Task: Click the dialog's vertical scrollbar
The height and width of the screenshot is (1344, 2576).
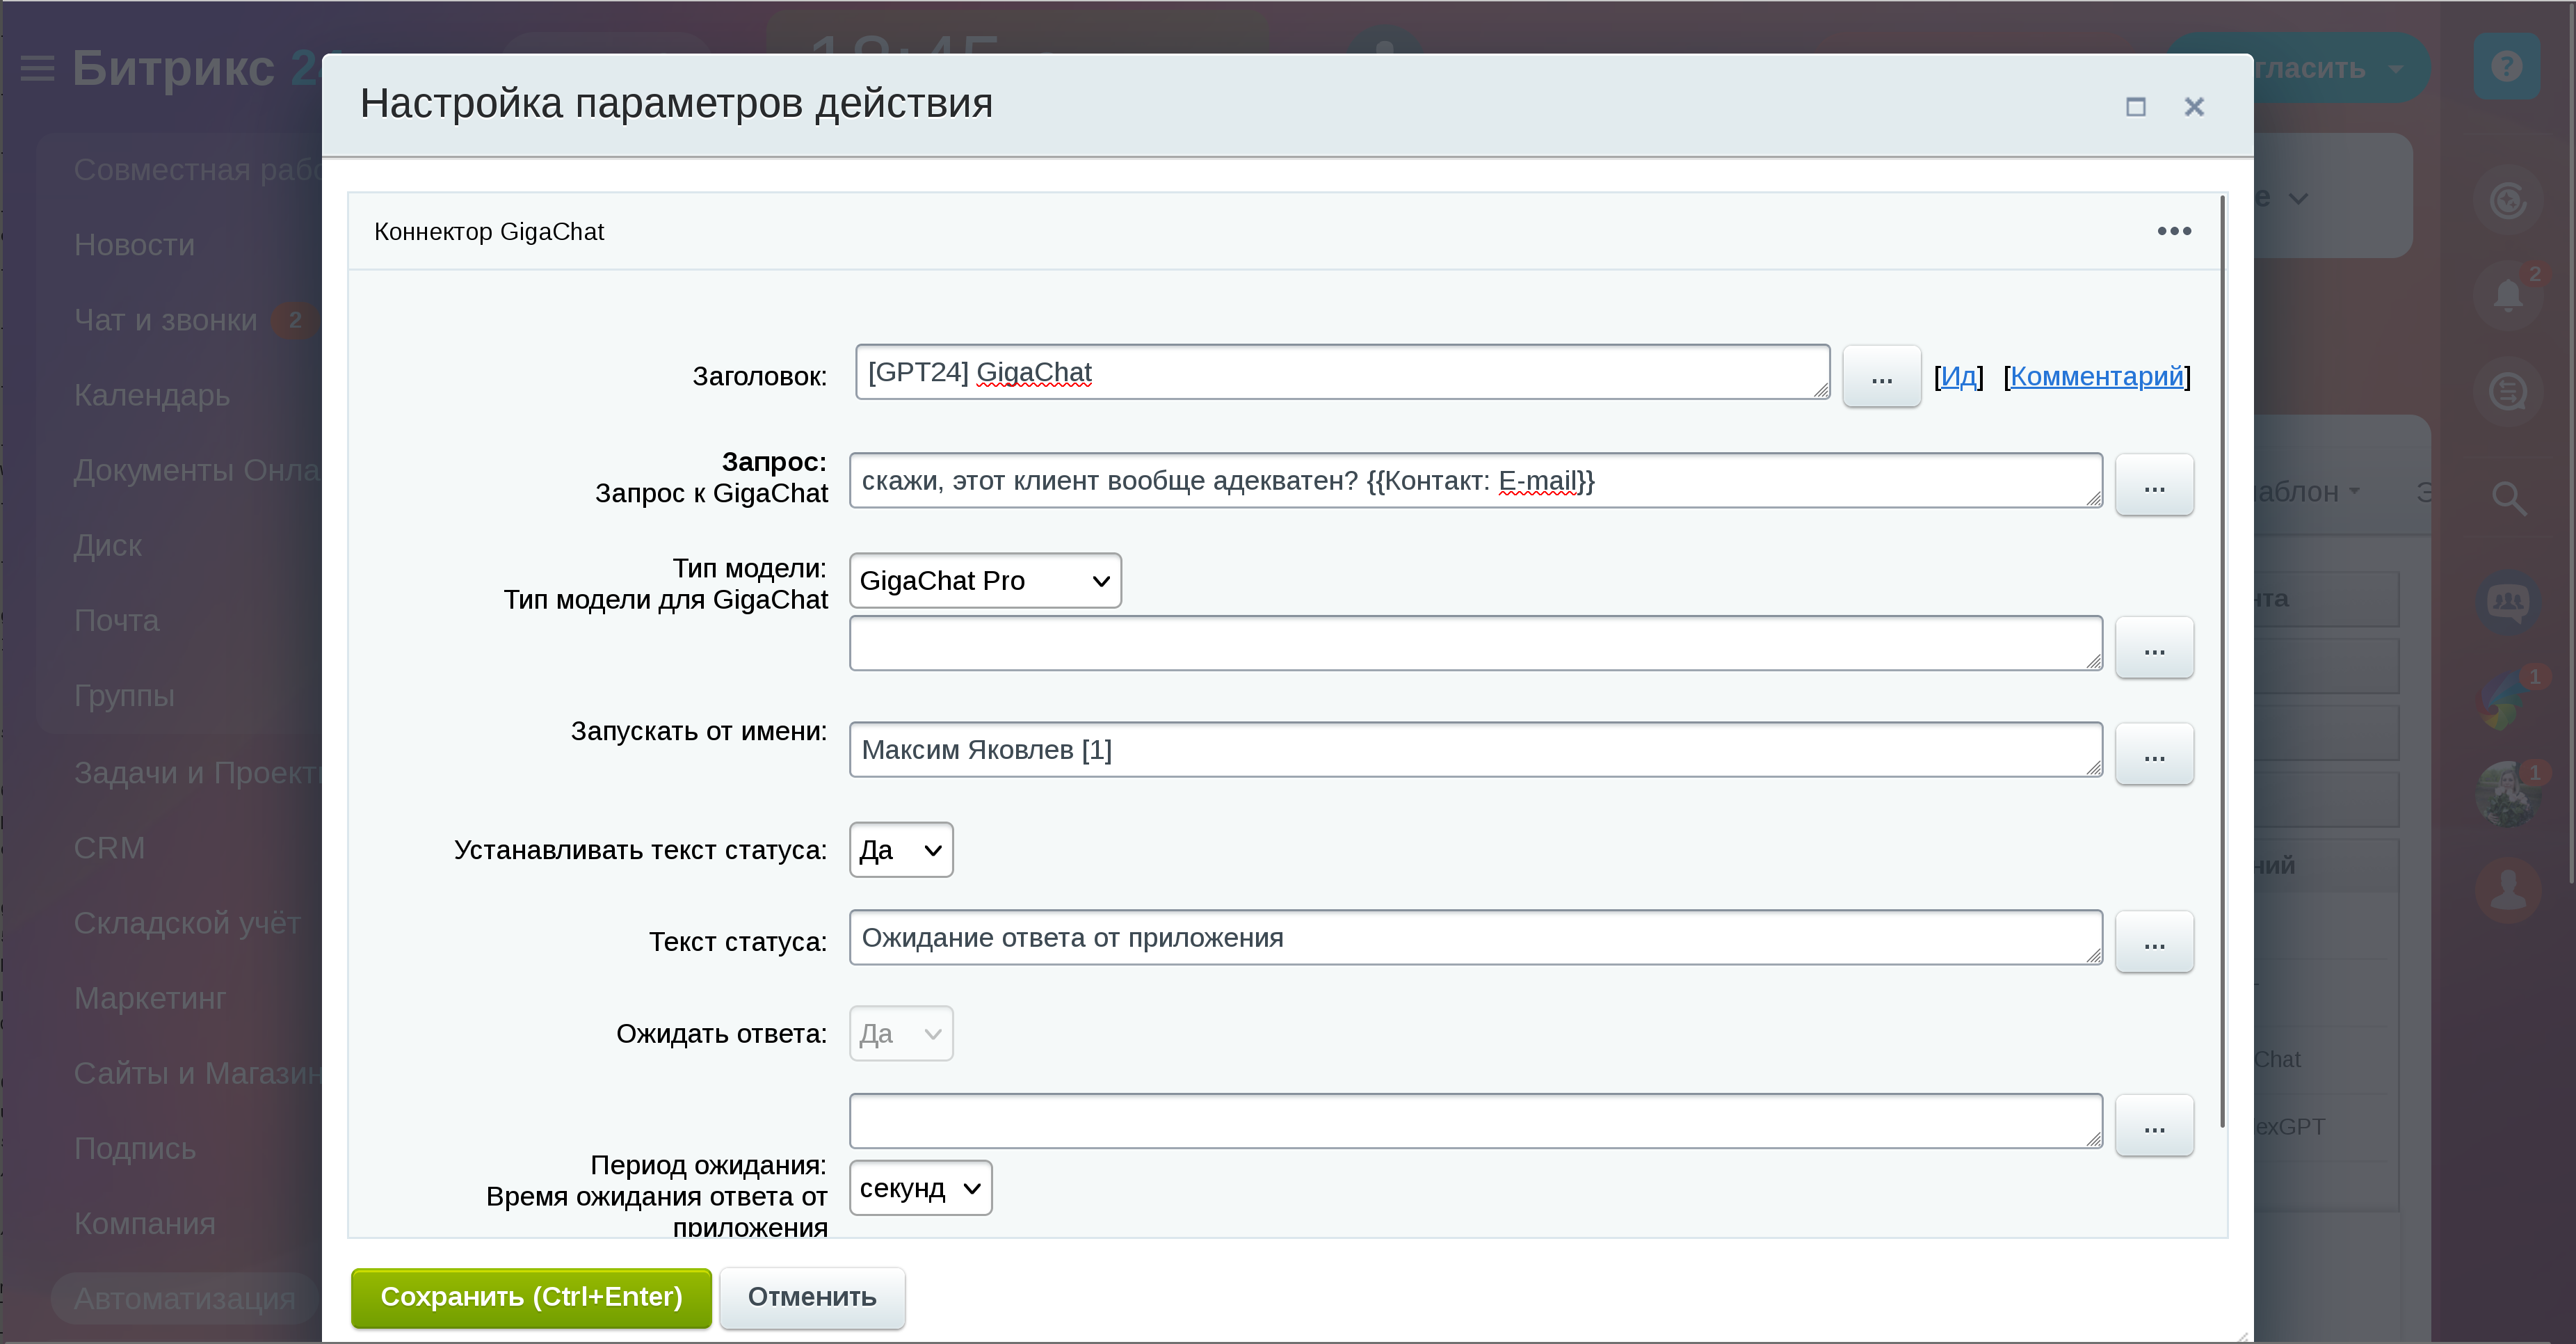Action: (x=2222, y=660)
